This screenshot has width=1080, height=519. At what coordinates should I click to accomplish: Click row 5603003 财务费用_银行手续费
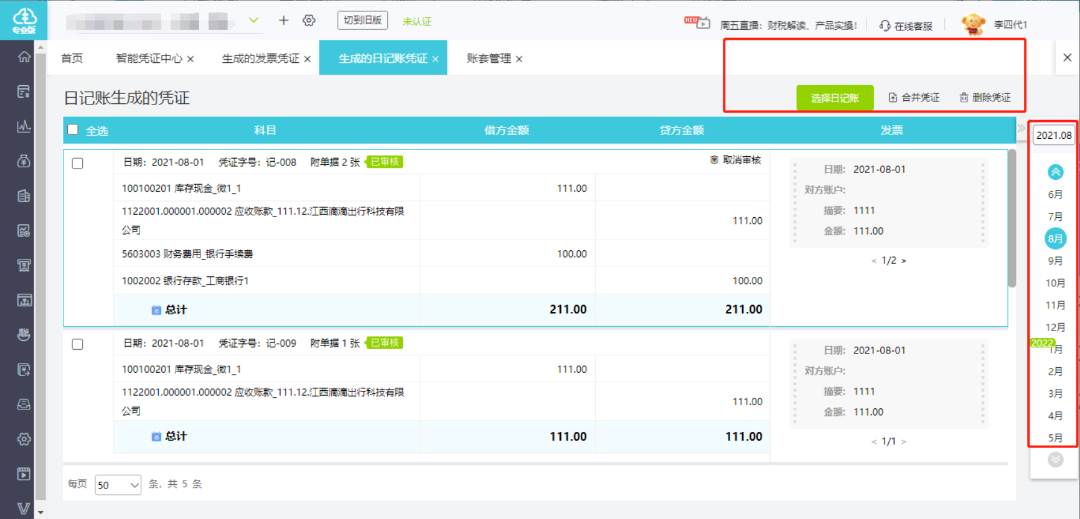click(442, 254)
